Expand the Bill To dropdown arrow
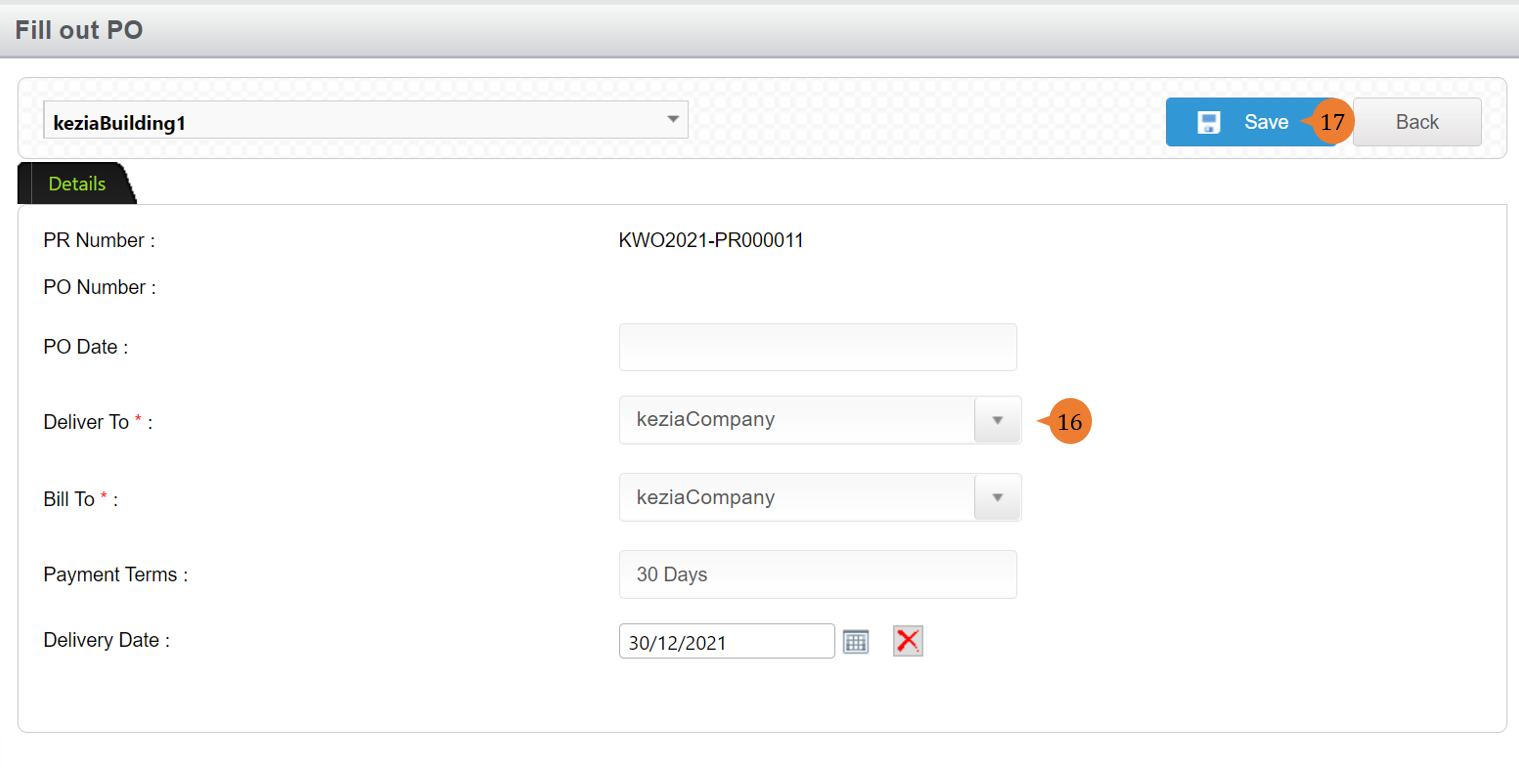This screenshot has height=768, width=1519. click(997, 497)
